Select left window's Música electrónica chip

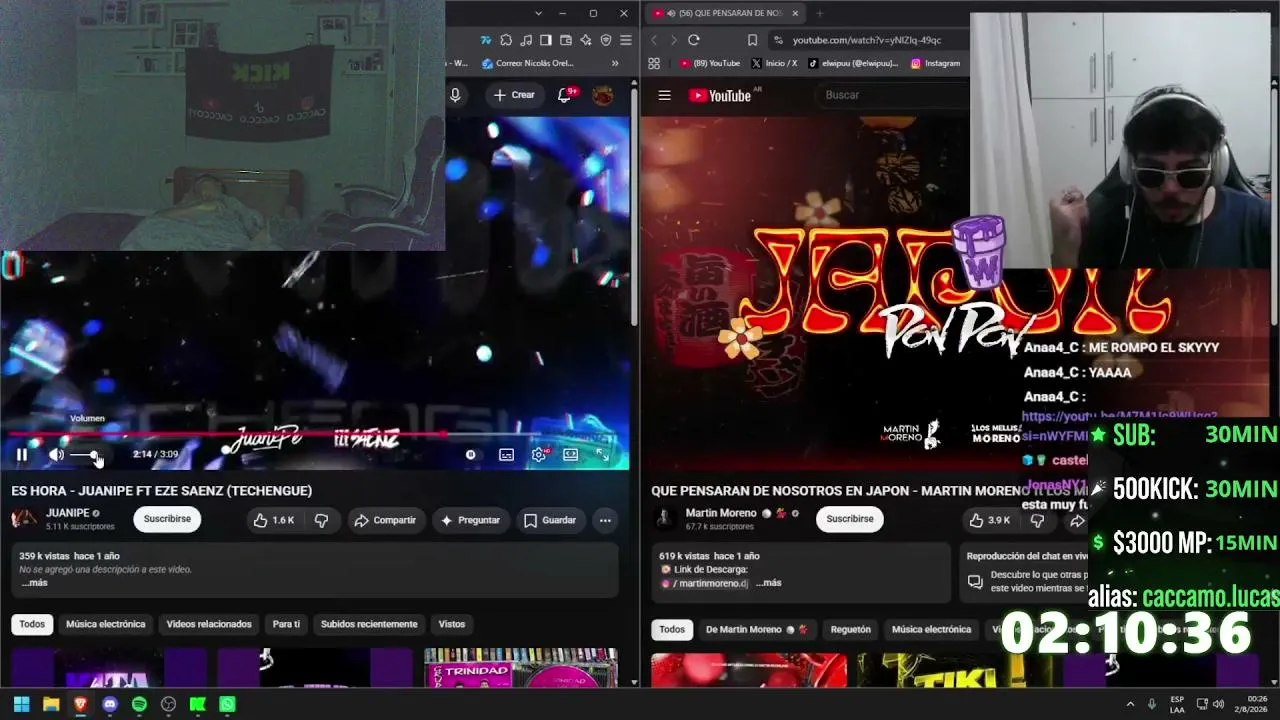[106, 624]
